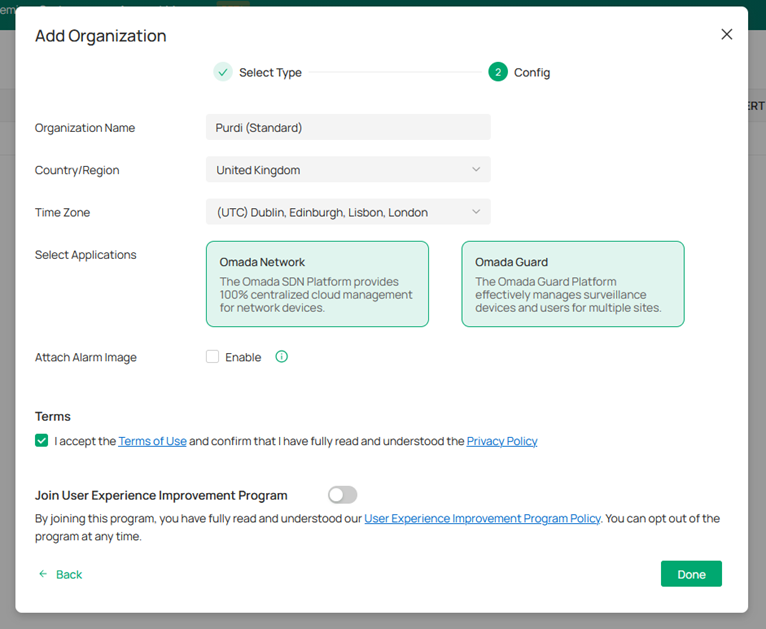The image size is (766, 629).
Task: Click the Select Type completed checkmark icon
Action: (223, 72)
